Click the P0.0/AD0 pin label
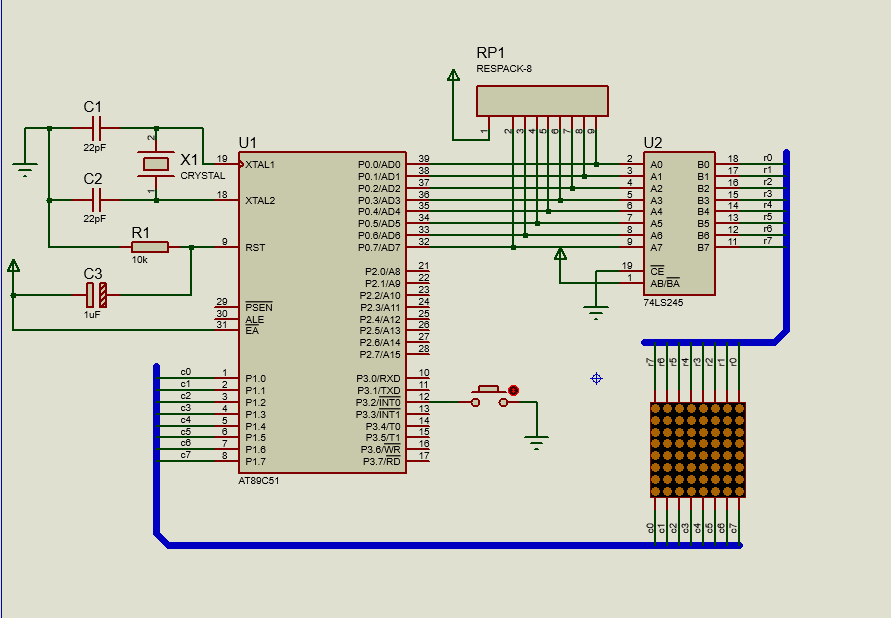This screenshot has width=891, height=618. (x=379, y=165)
